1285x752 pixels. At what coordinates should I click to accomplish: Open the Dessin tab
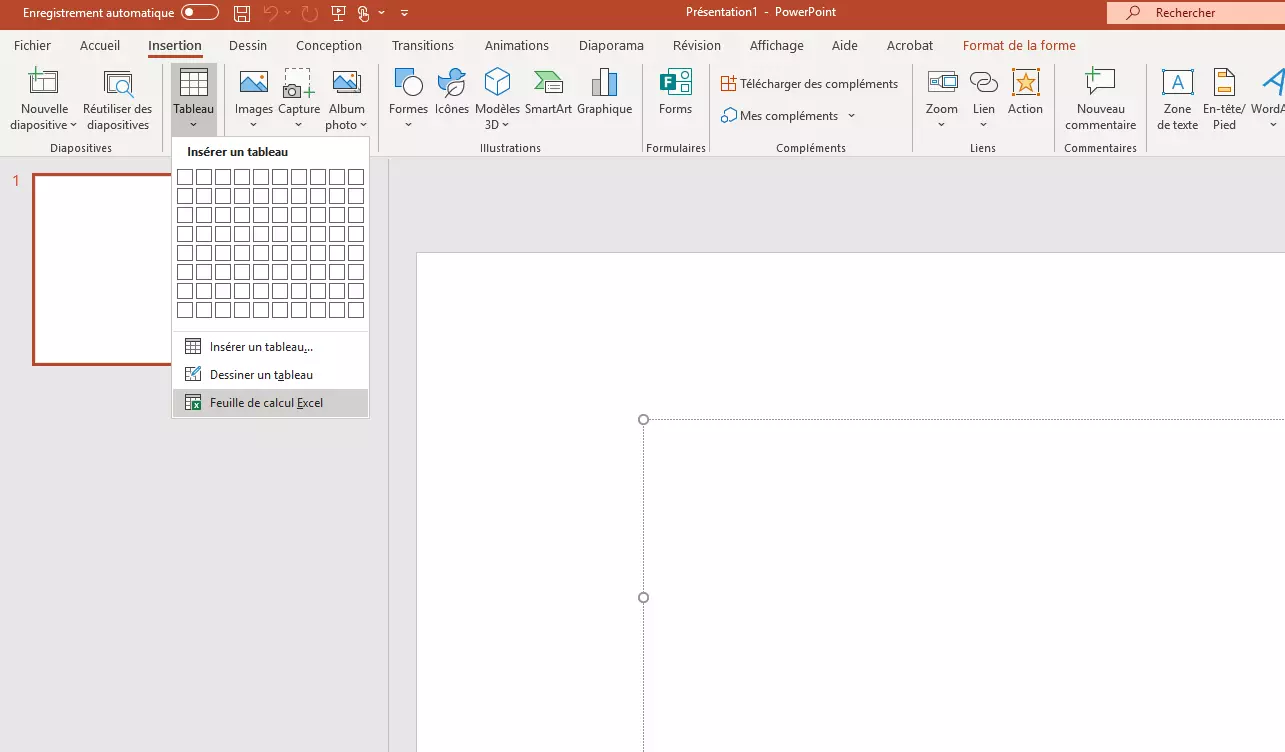(x=248, y=45)
